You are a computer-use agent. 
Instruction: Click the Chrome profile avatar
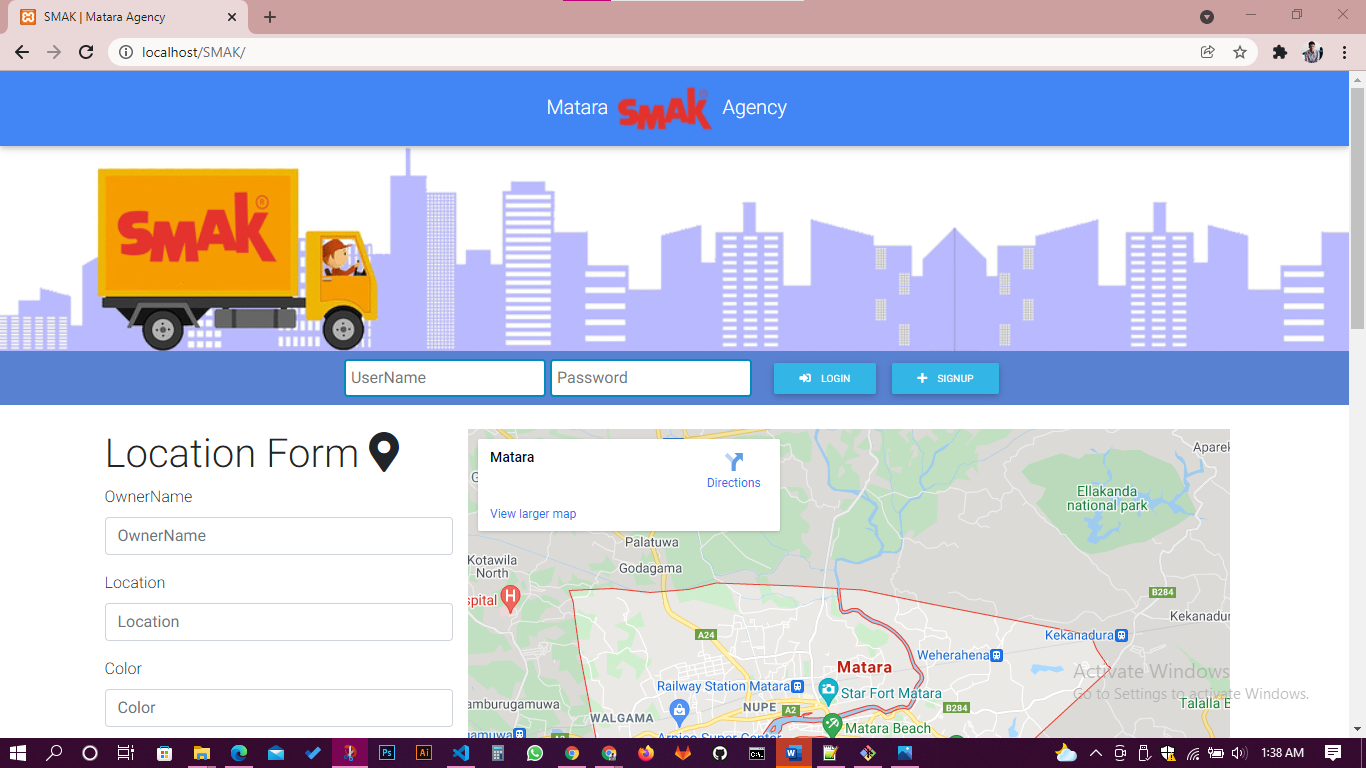point(1313,52)
